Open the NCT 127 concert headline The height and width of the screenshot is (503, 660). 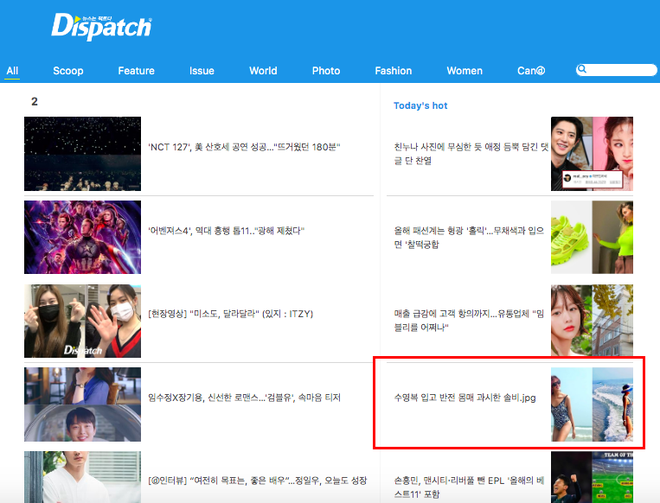[x=244, y=147]
